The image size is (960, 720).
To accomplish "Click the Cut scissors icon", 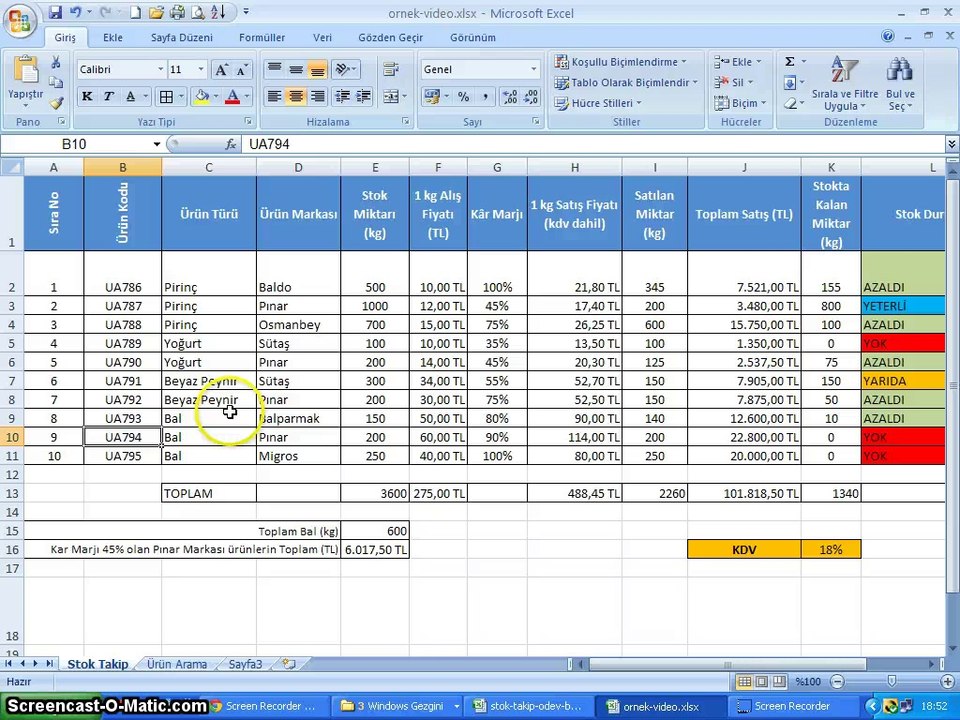I will (x=56, y=62).
